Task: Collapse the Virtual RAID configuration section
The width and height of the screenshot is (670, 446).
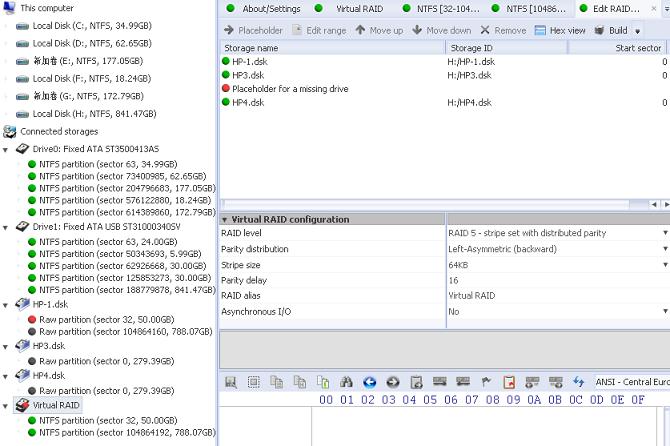Action: tap(225, 218)
